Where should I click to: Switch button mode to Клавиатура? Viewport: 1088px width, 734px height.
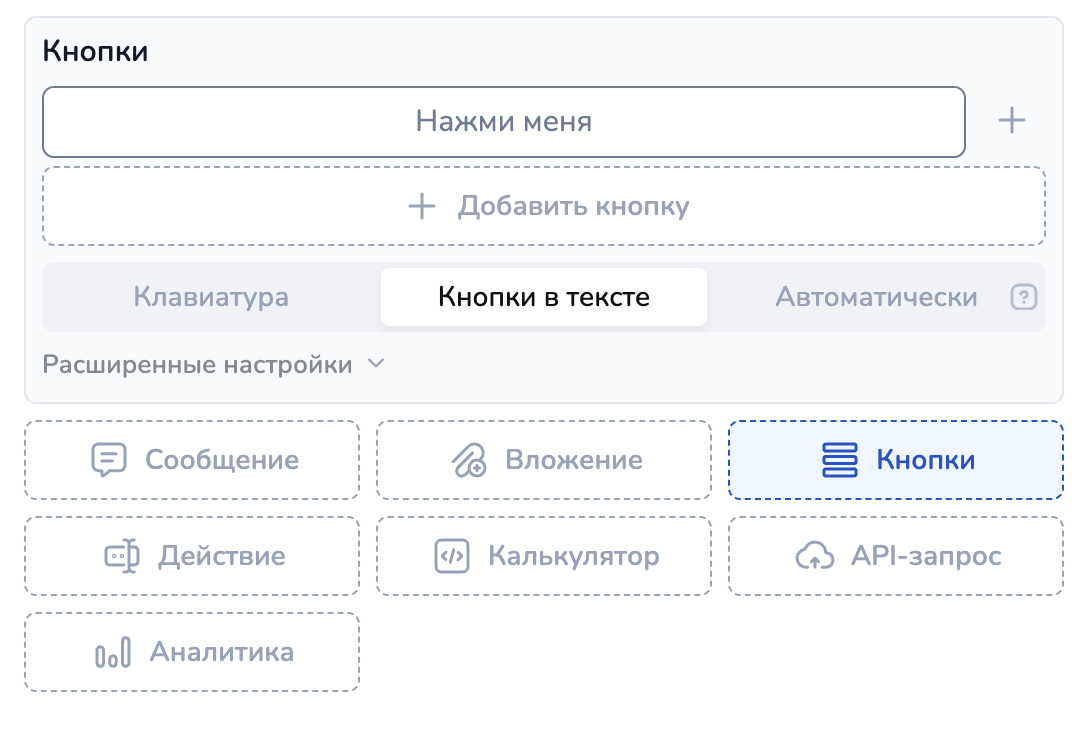[x=211, y=297]
